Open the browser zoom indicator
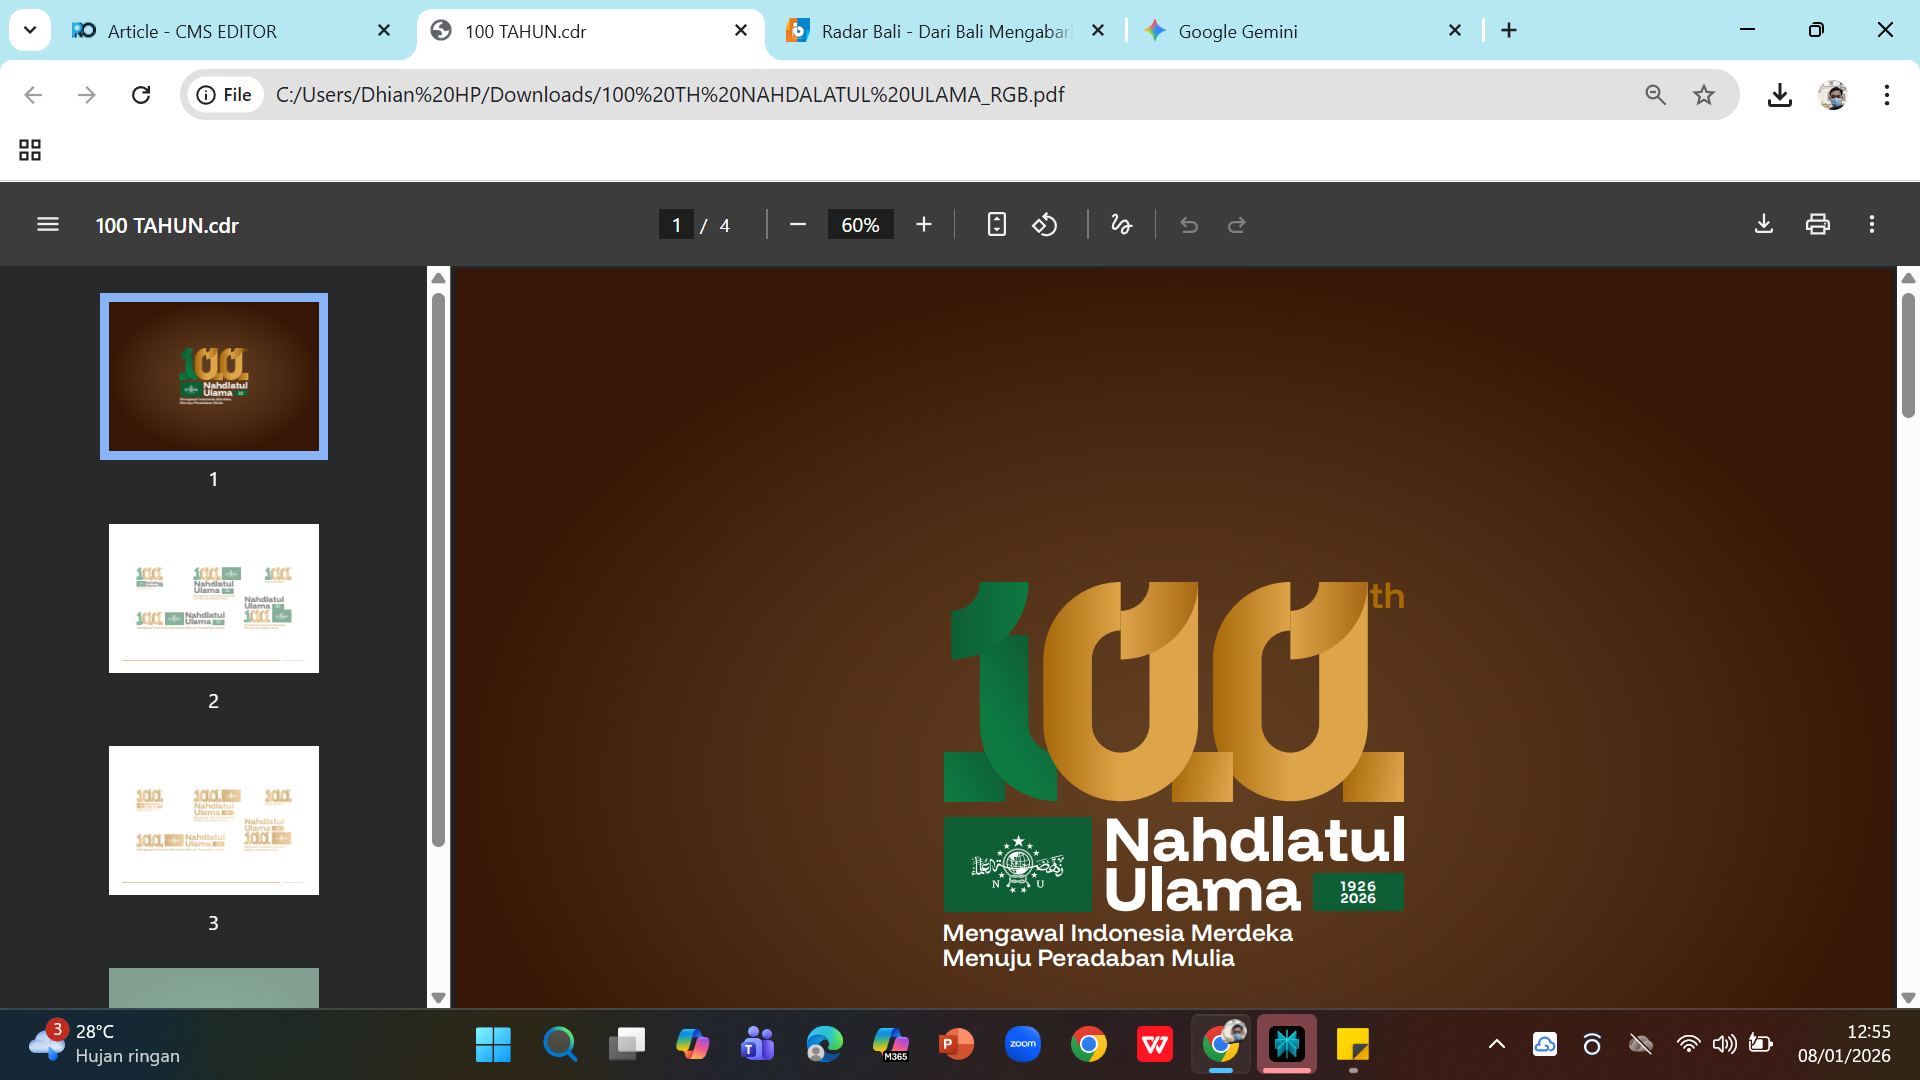The width and height of the screenshot is (1920, 1080). pyautogui.click(x=1656, y=95)
